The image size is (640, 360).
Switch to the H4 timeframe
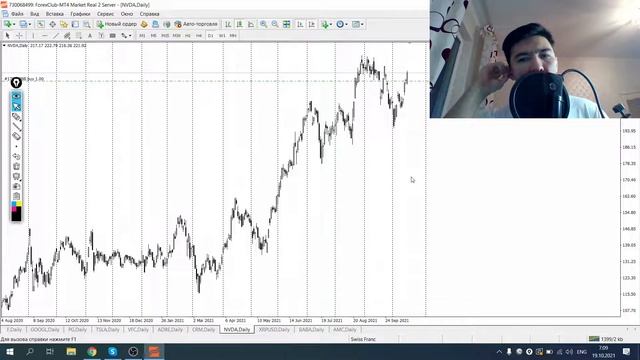(x=199, y=36)
